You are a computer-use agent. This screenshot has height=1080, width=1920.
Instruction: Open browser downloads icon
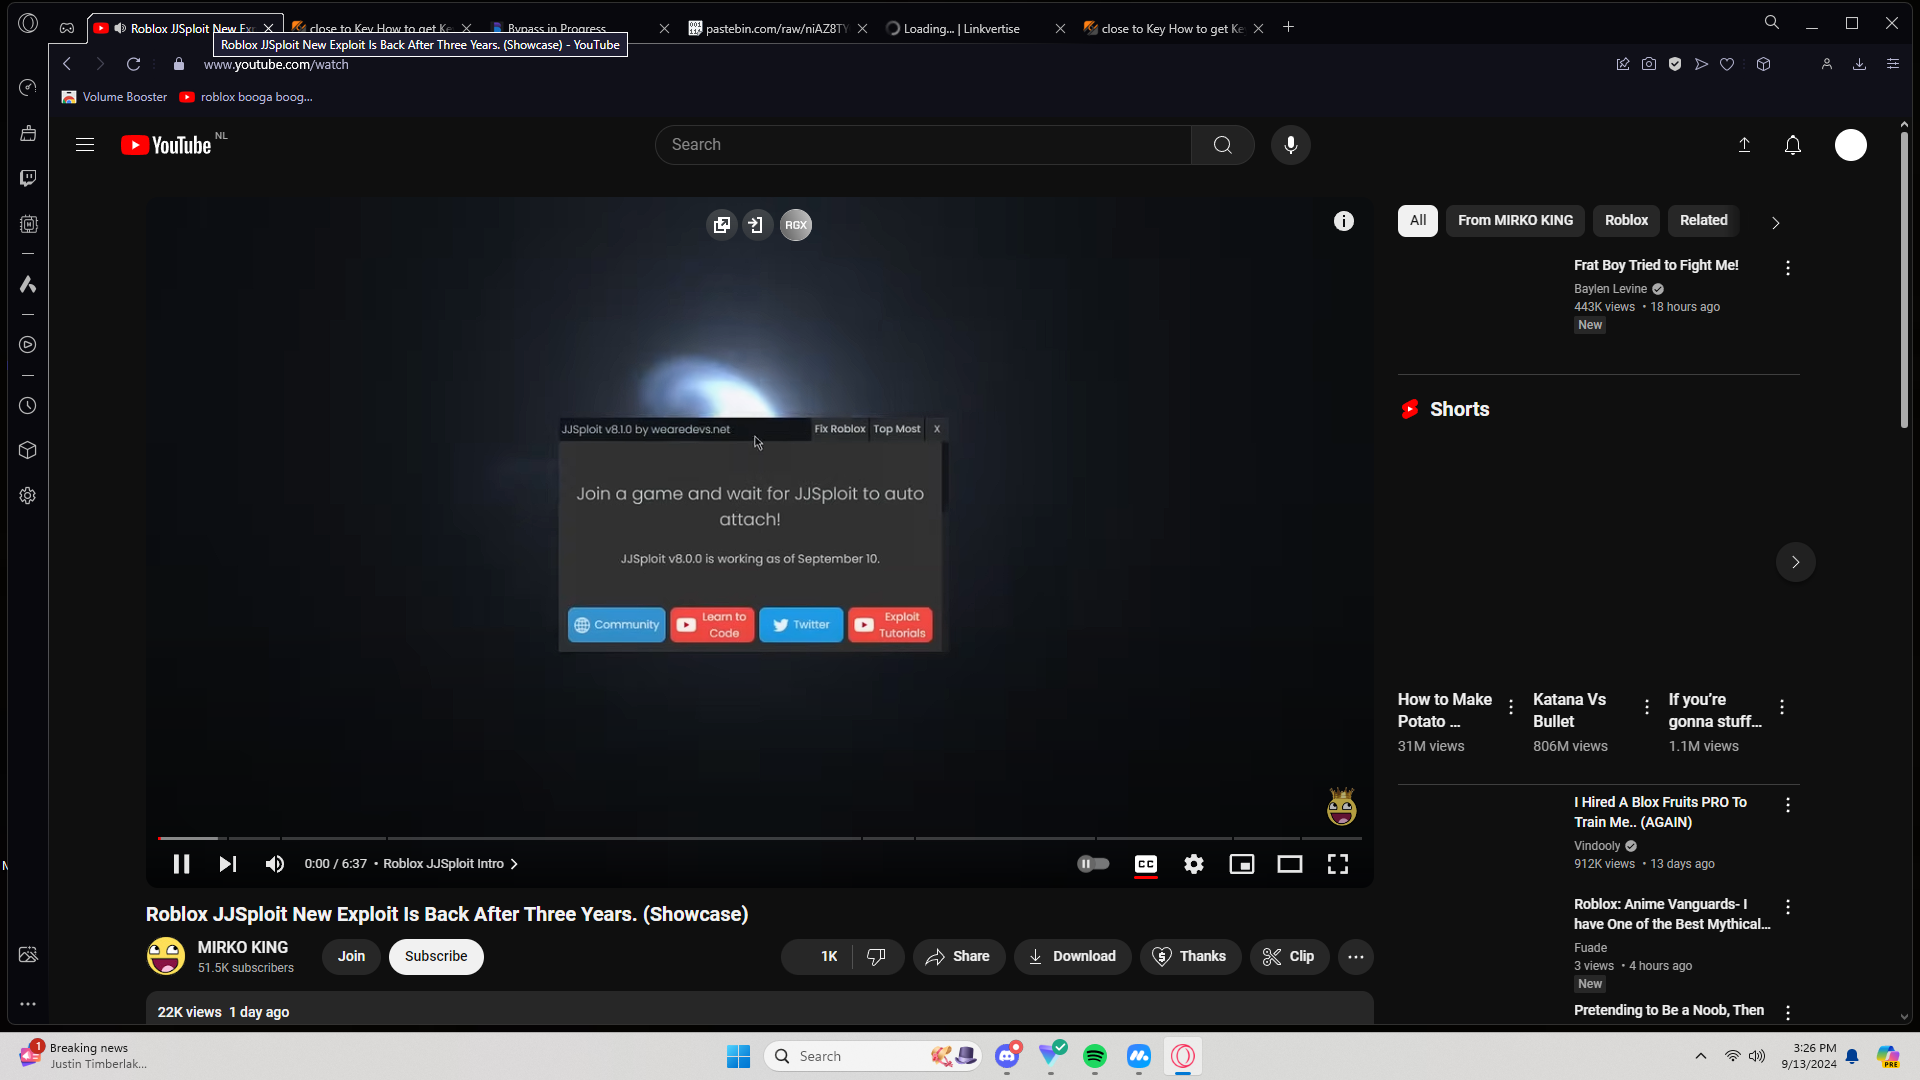pos(1859,64)
